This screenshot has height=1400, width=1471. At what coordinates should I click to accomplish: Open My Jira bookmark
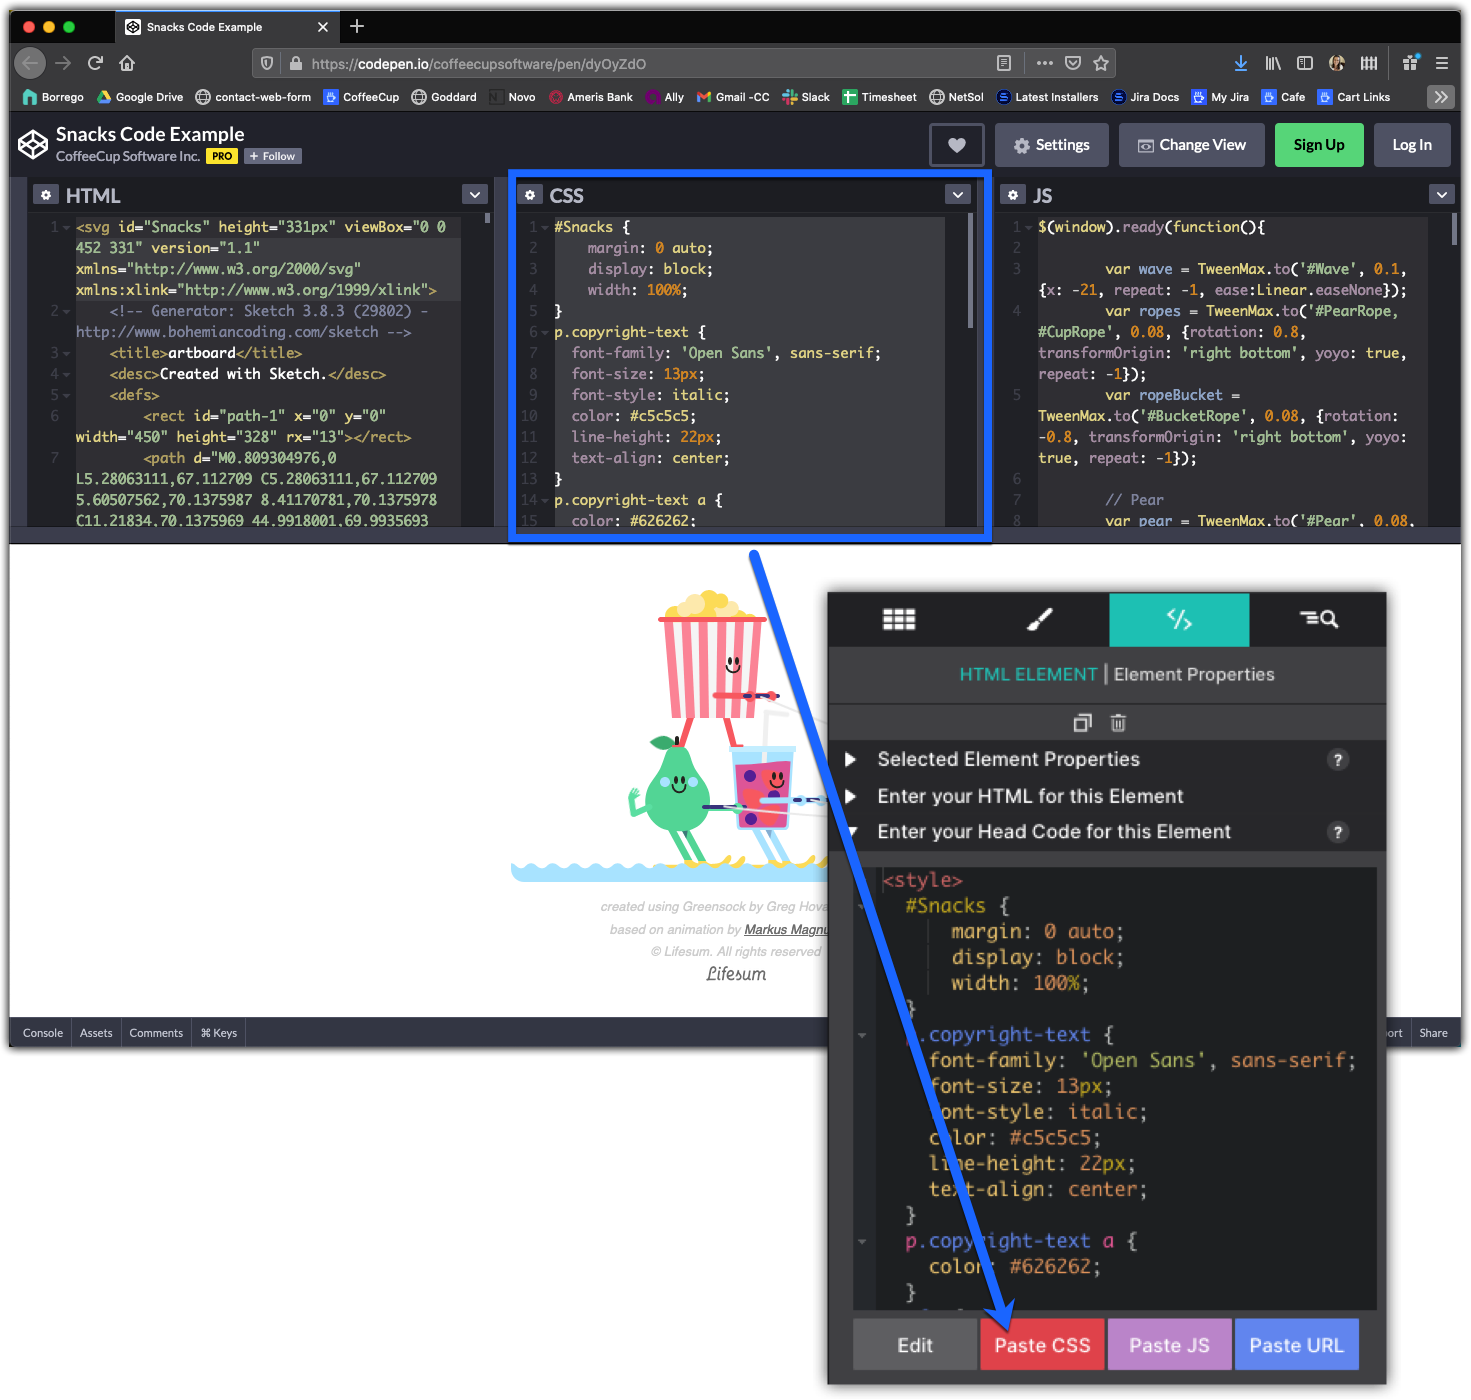point(1220,97)
